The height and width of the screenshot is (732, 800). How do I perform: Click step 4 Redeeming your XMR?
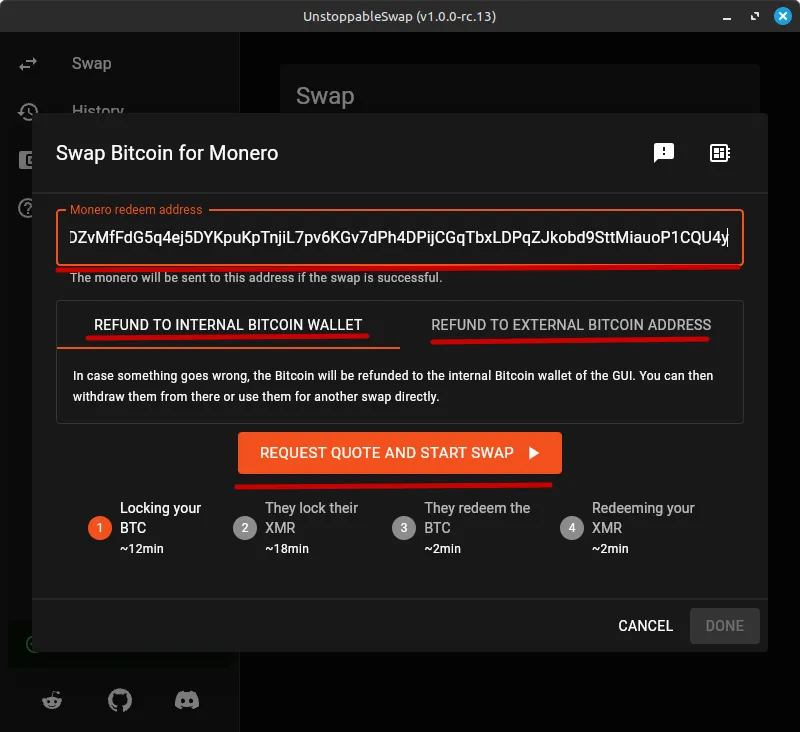[628, 528]
